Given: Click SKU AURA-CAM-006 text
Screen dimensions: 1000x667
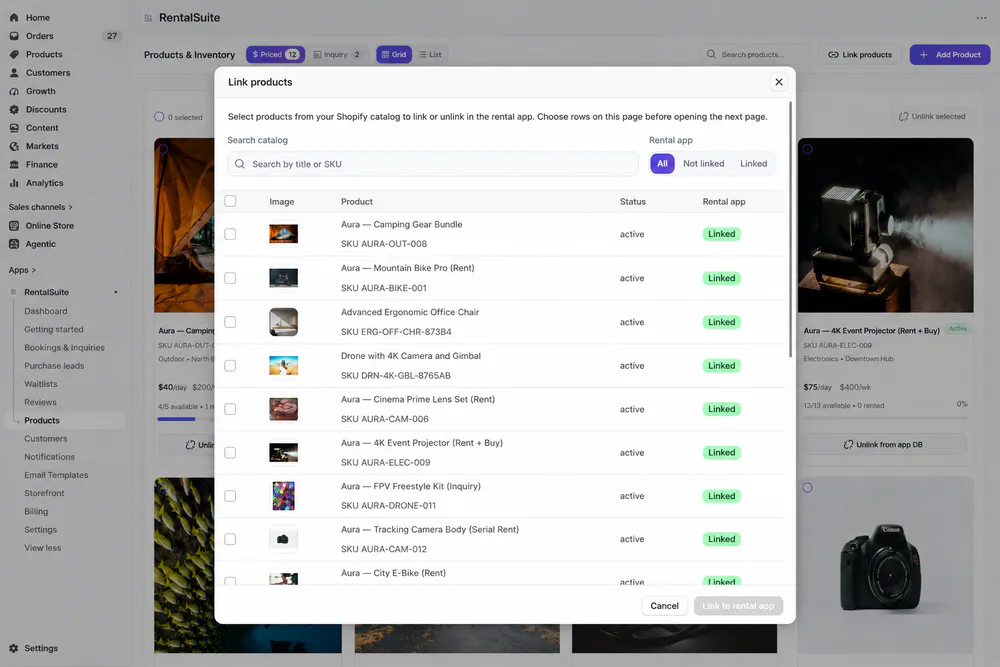Looking at the screenshot, I should 385,419.
